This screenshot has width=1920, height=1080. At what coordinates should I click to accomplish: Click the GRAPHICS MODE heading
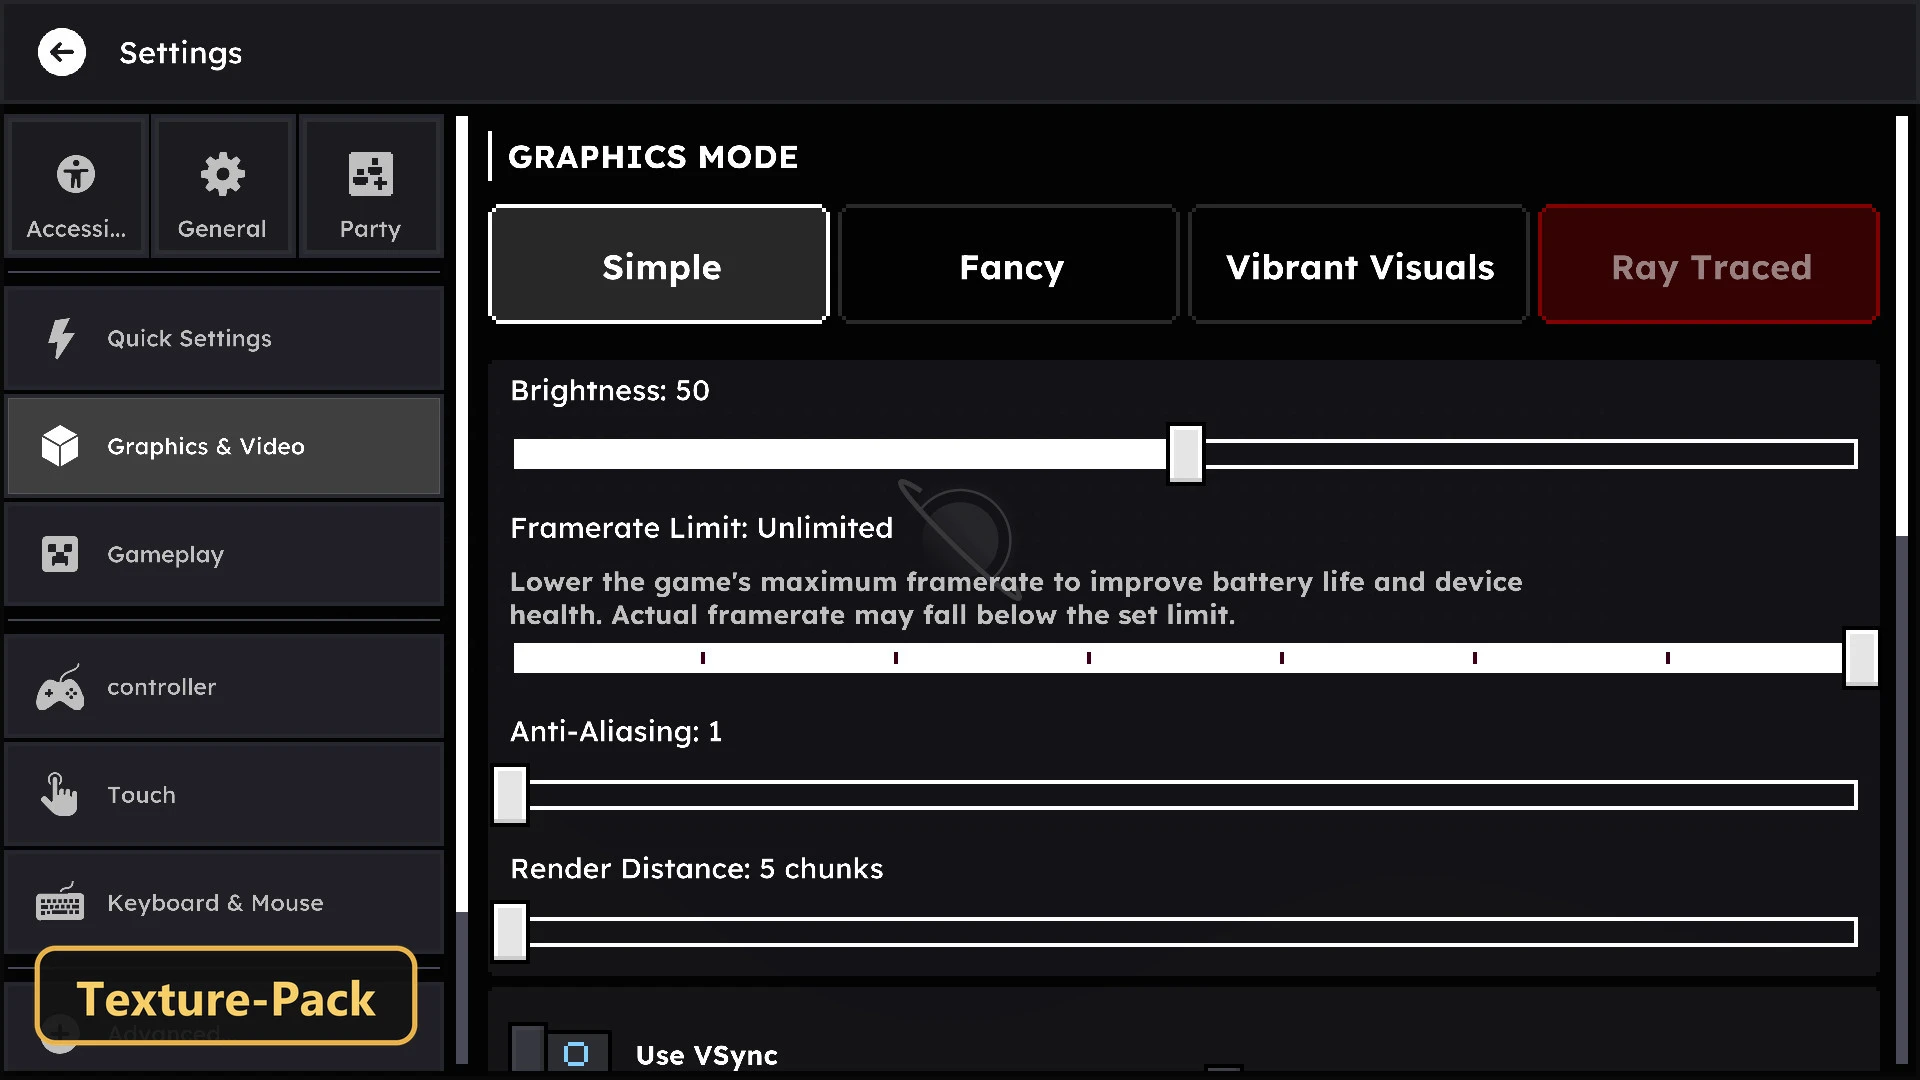point(653,157)
